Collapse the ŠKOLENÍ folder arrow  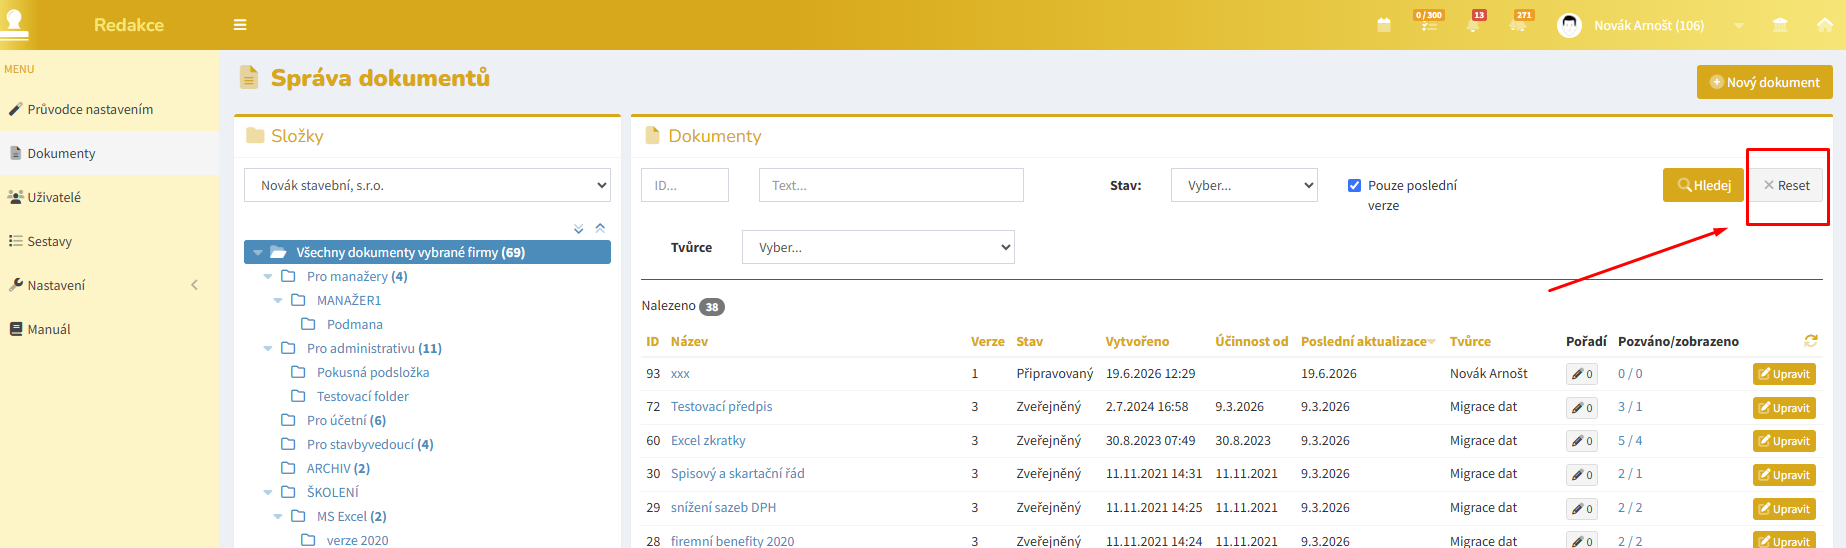pyautogui.click(x=268, y=493)
